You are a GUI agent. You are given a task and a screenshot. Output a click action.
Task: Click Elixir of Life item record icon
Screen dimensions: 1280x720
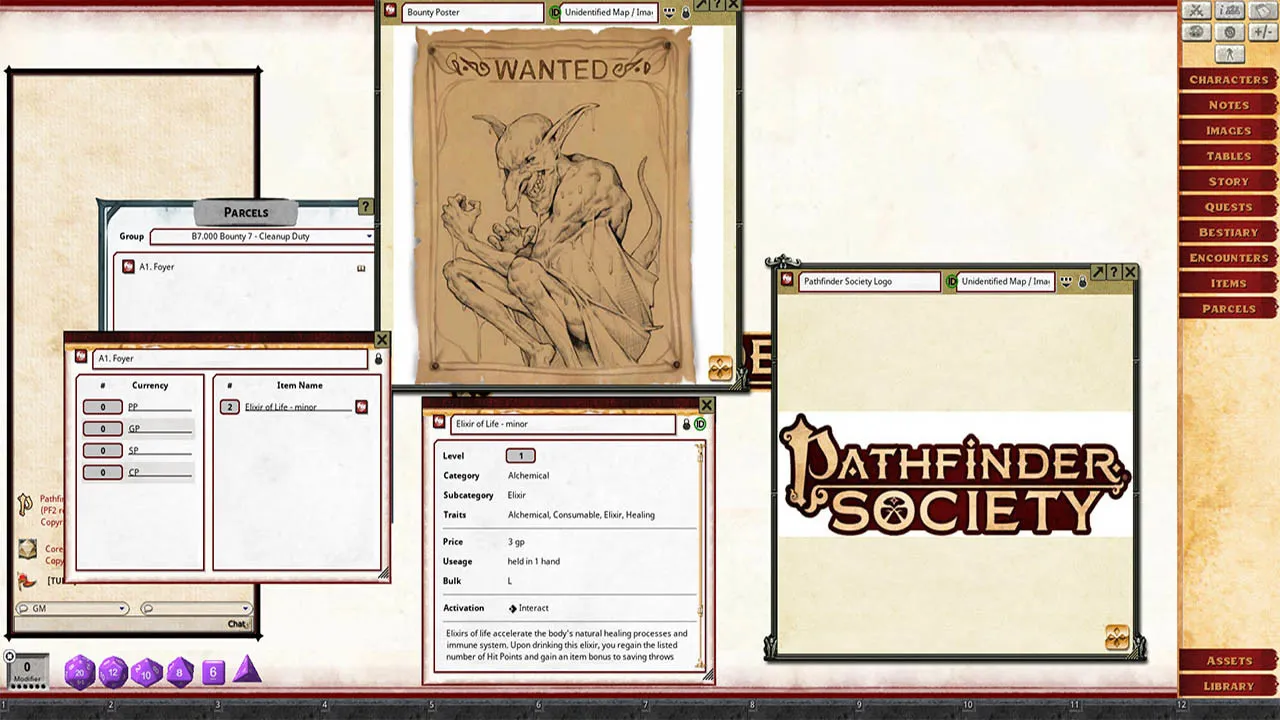pos(438,423)
